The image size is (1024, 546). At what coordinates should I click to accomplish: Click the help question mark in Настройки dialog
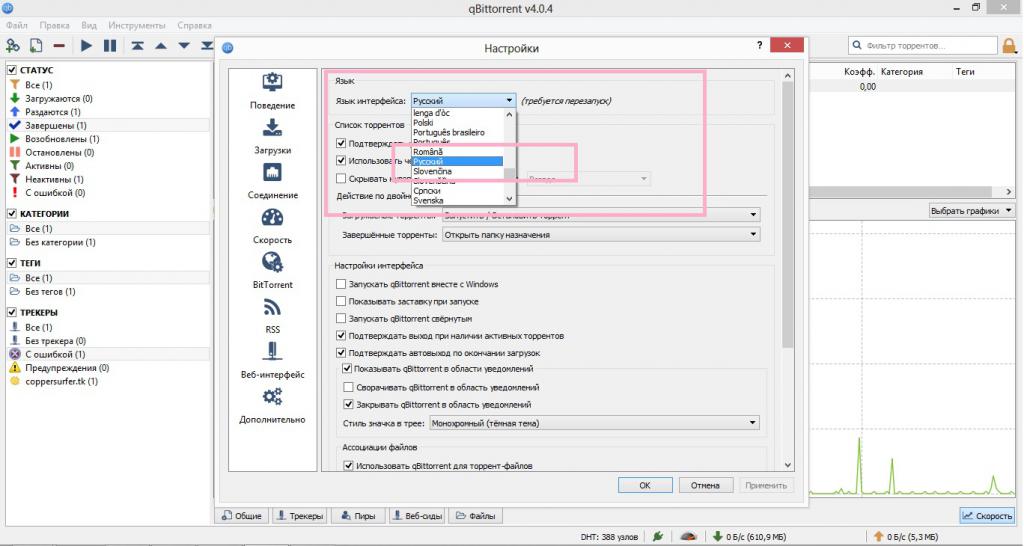(x=759, y=46)
